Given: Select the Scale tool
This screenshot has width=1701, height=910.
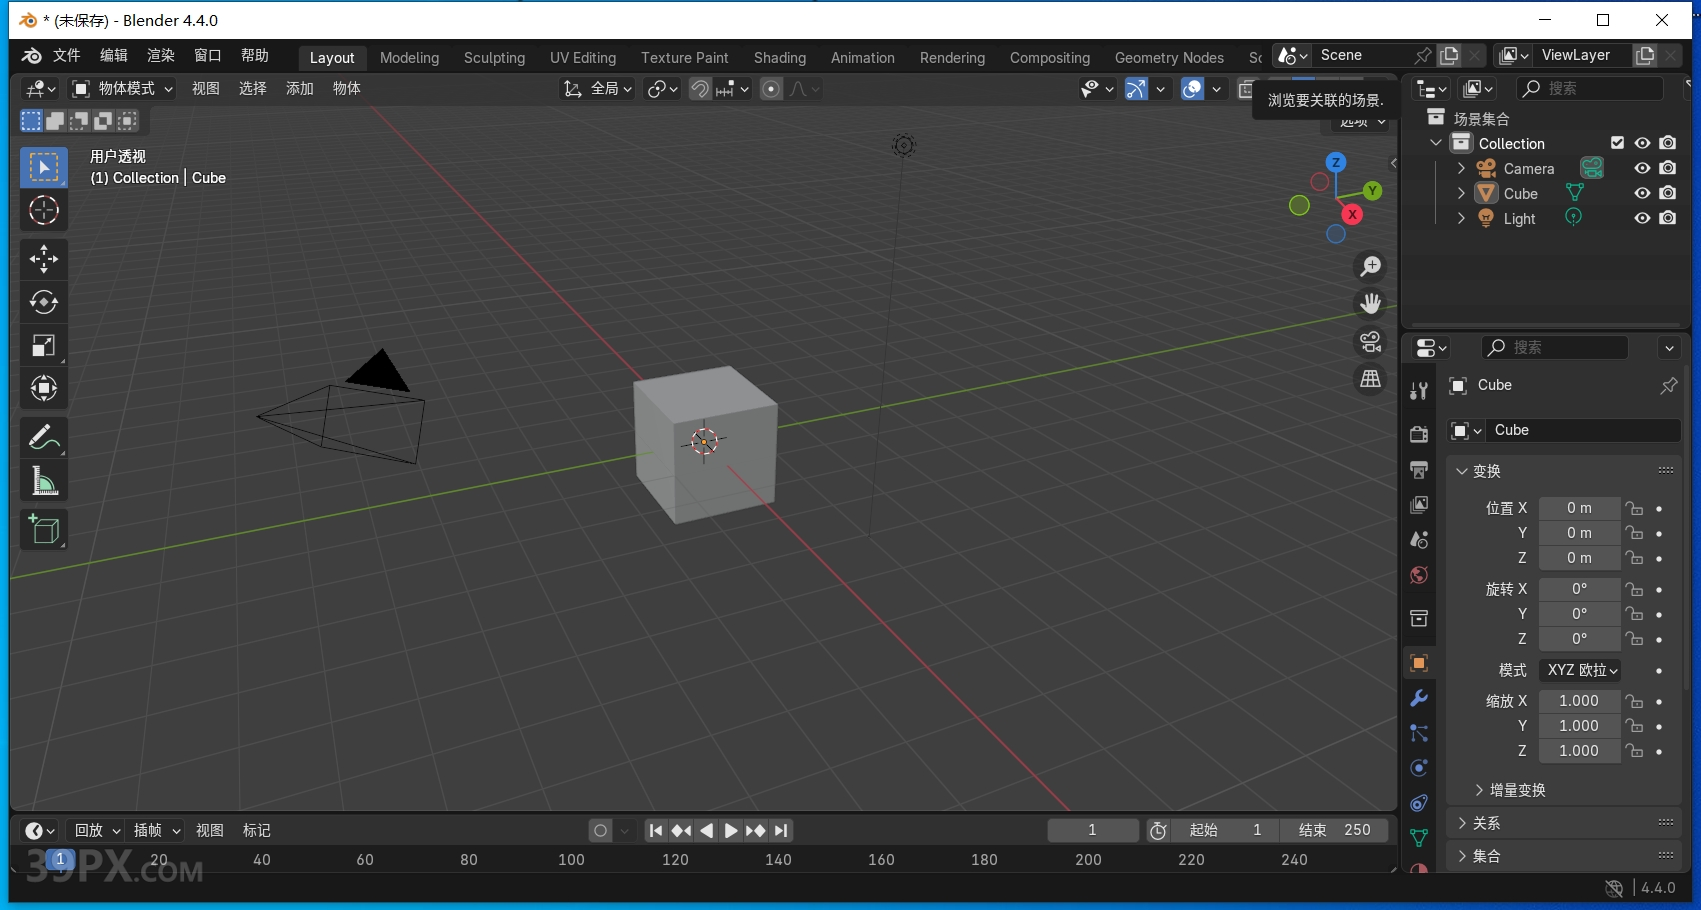Looking at the screenshot, I should tap(43, 344).
